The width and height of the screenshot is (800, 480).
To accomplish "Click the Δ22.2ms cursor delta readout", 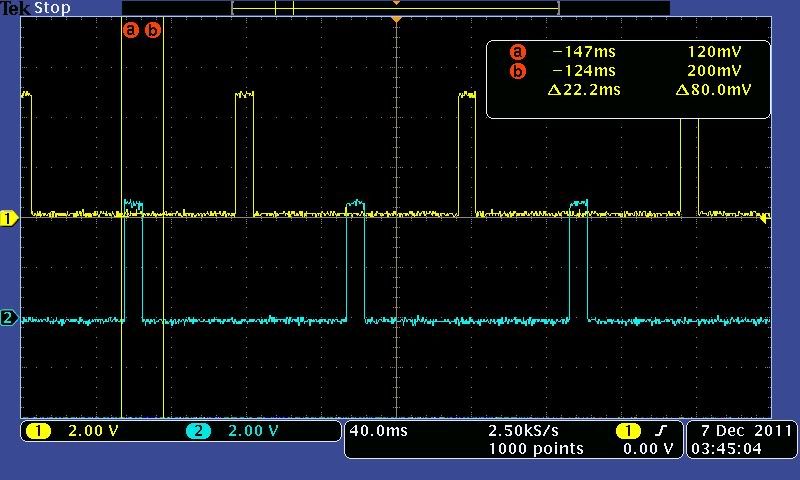I will click(584, 90).
